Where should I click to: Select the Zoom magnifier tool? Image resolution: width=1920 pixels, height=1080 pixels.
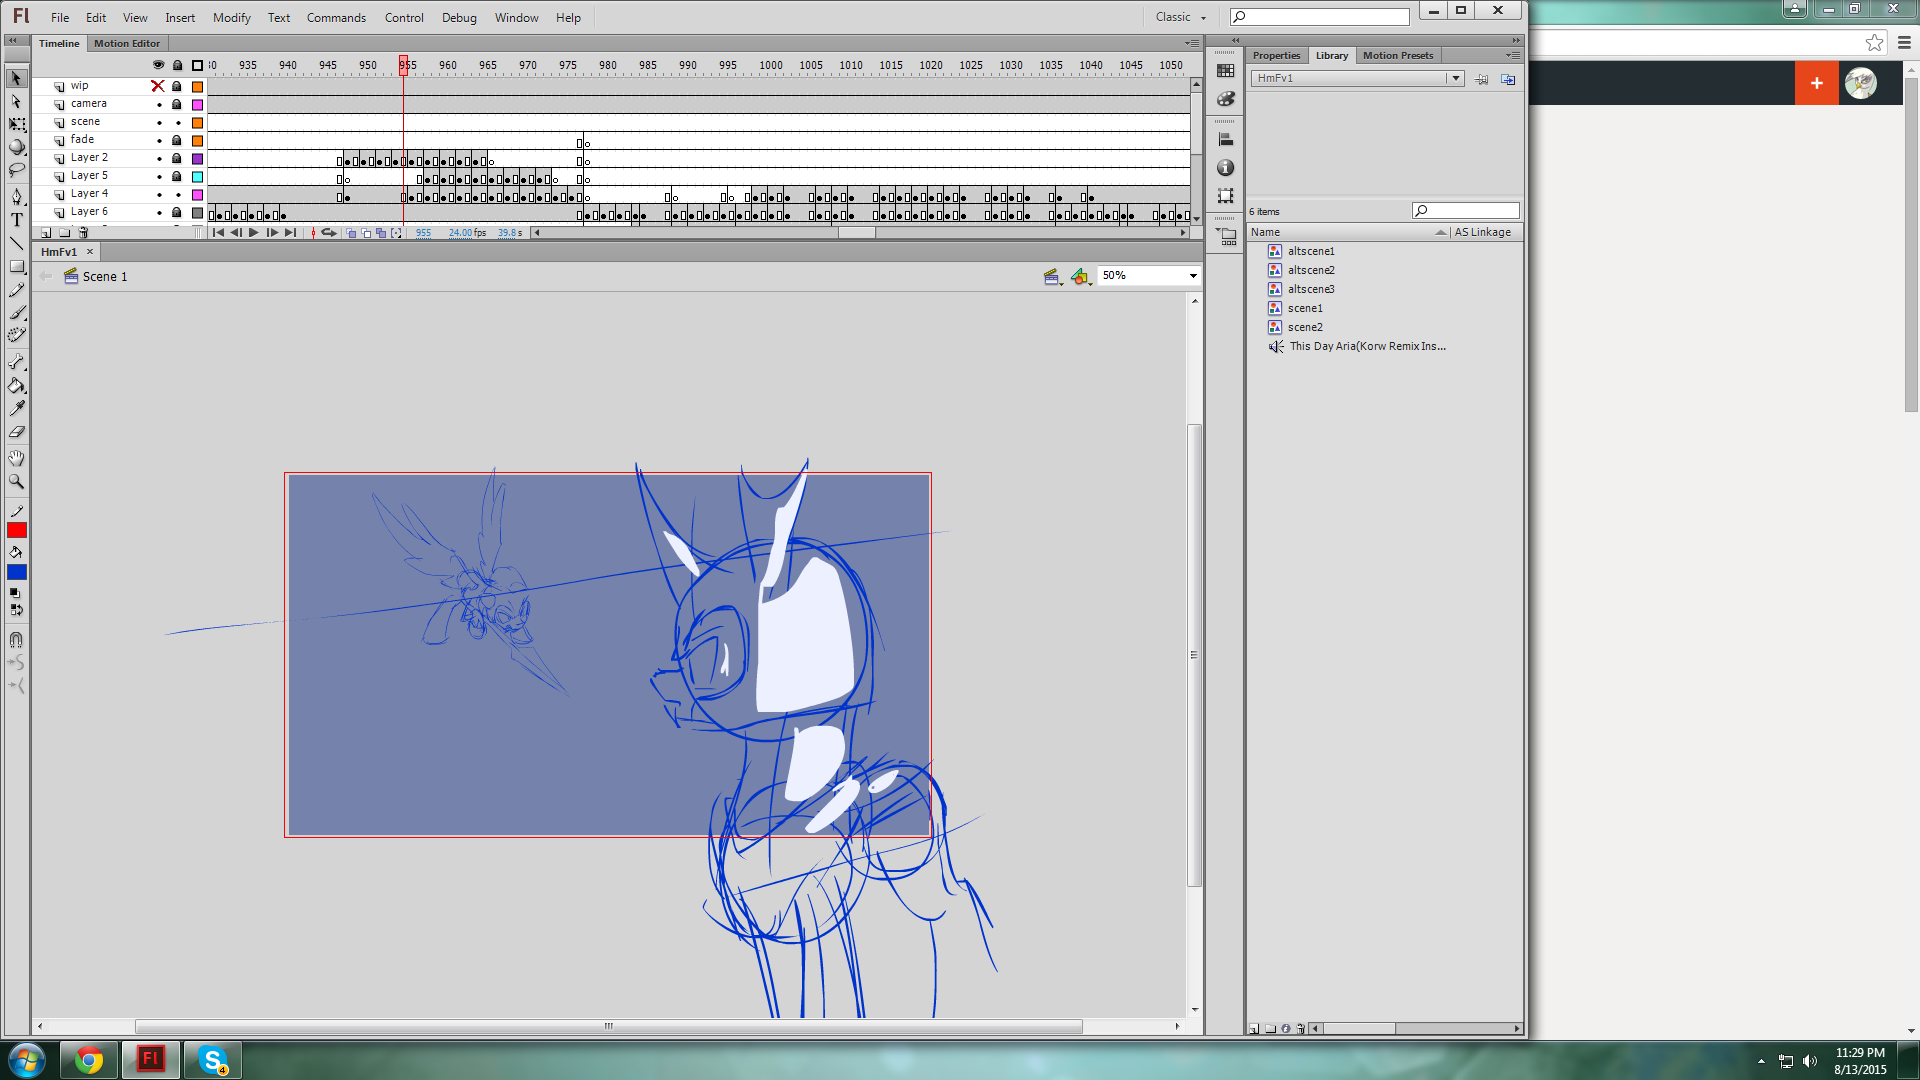[x=17, y=482]
